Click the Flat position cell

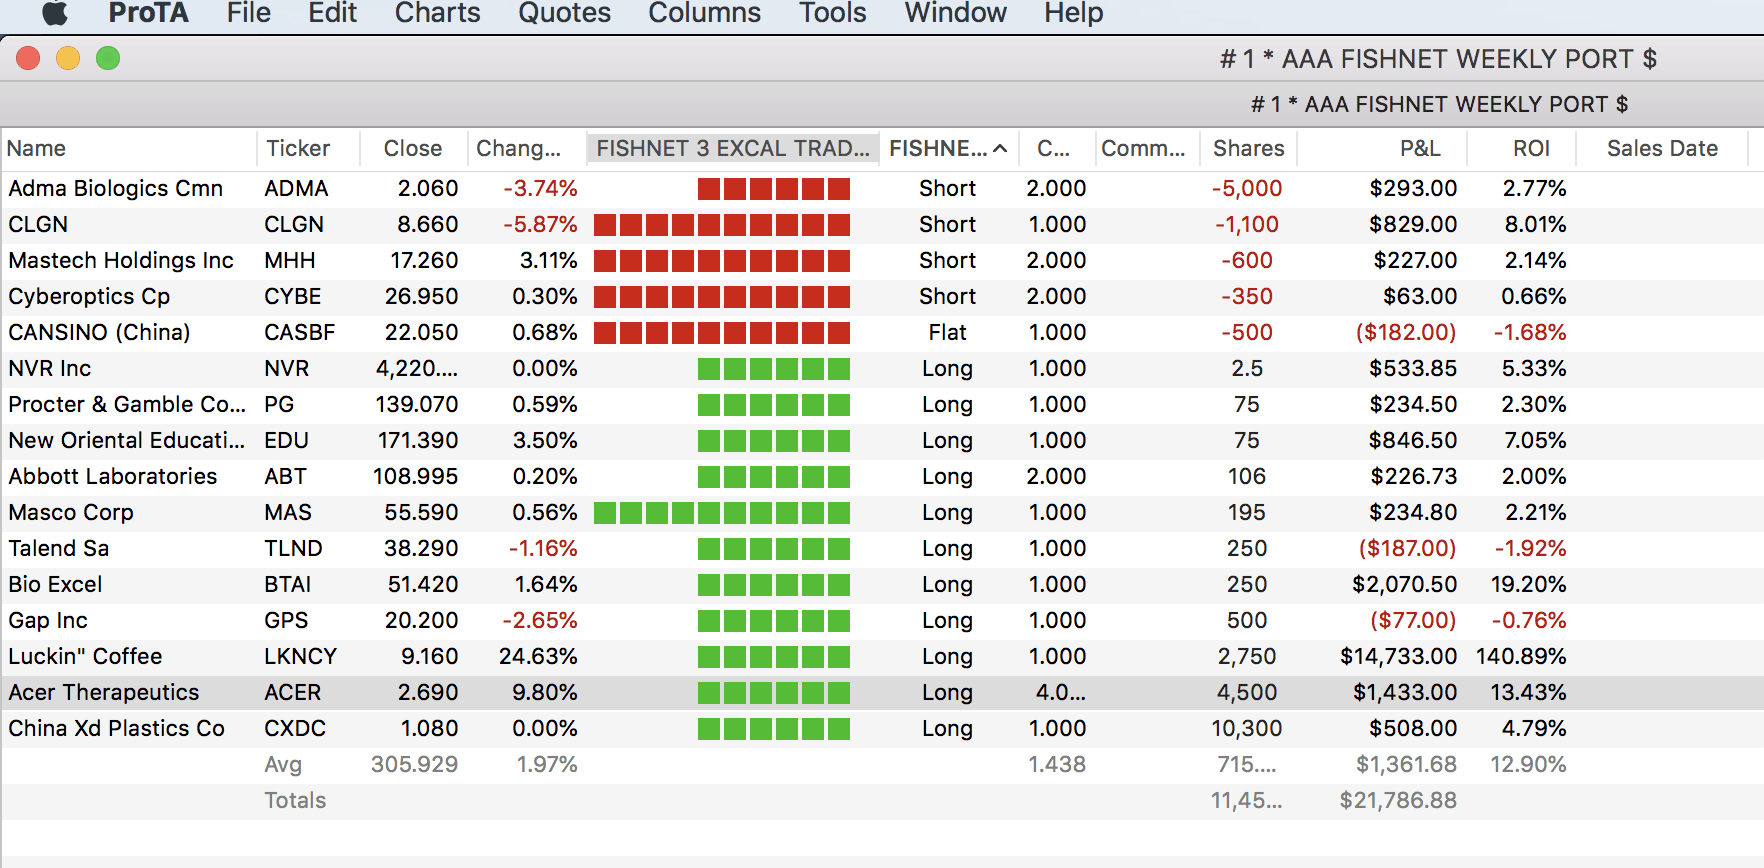(947, 332)
